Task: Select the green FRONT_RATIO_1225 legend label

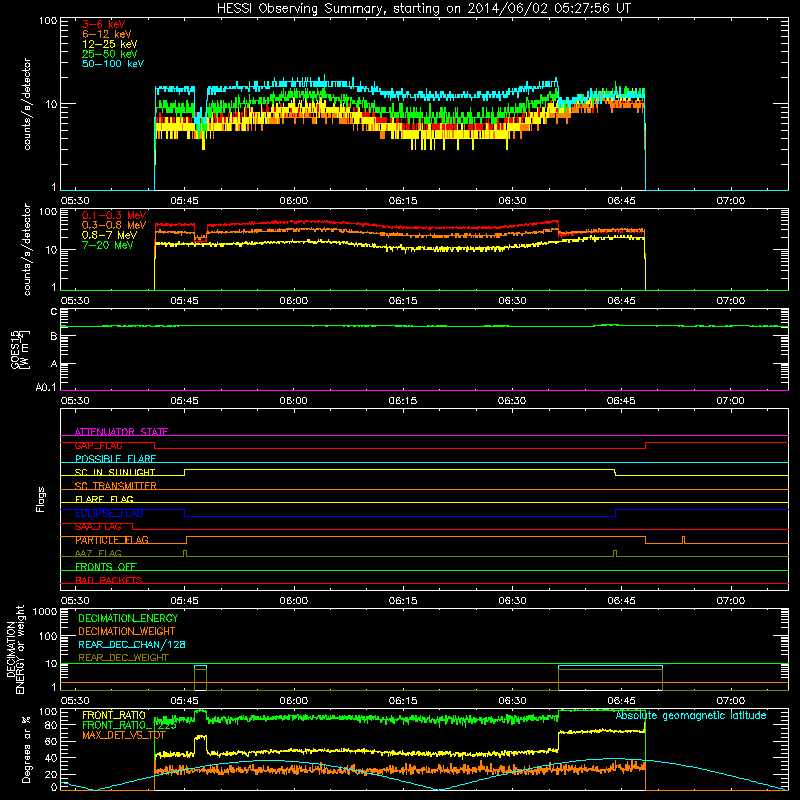Action: pos(129,726)
